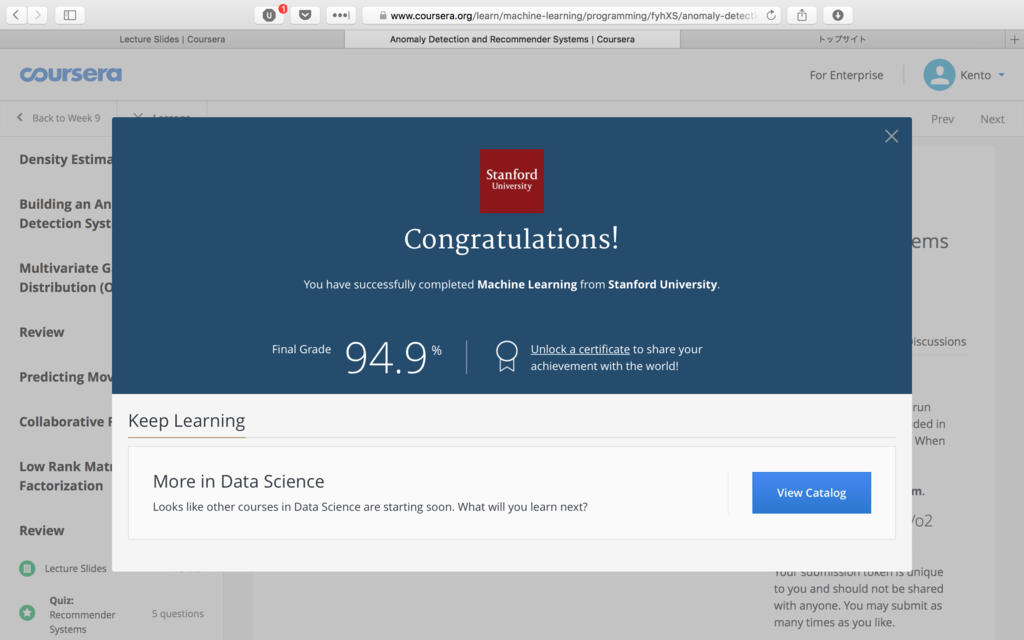Select Anomaly Detection and Recommender Systems tab
Image resolution: width=1024 pixels, height=640 pixels.
tap(512, 39)
